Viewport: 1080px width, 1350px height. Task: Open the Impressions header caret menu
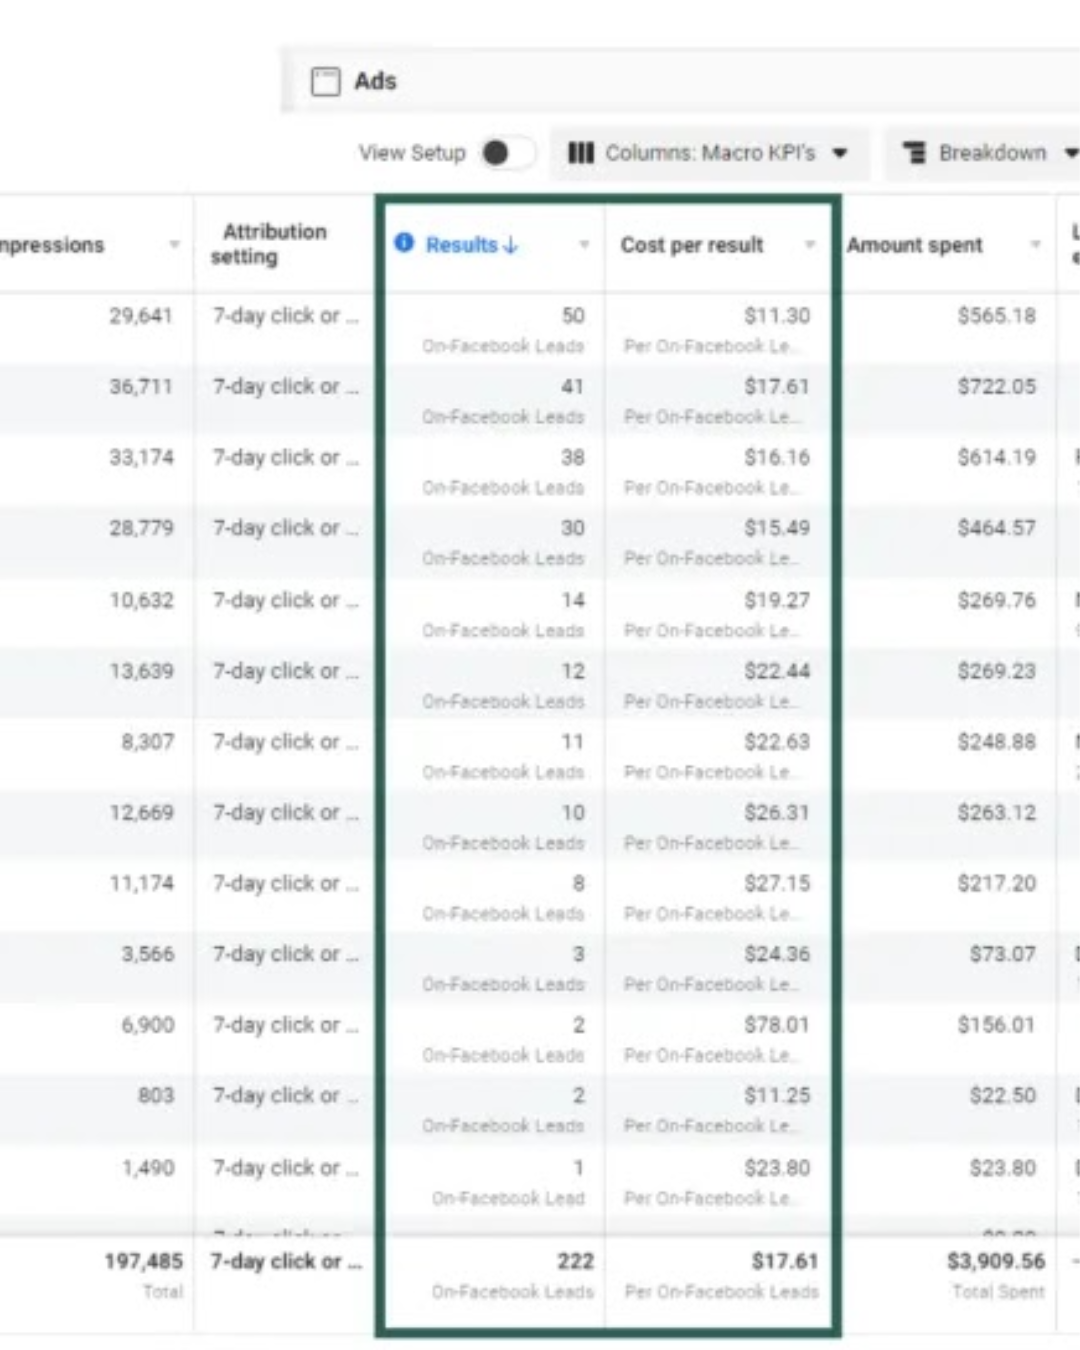point(175,244)
